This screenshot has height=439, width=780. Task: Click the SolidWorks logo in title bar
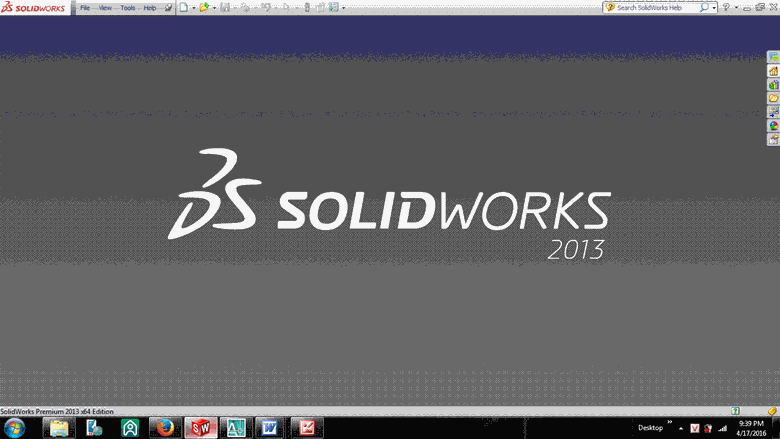pyautogui.click(x=33, y=7)
